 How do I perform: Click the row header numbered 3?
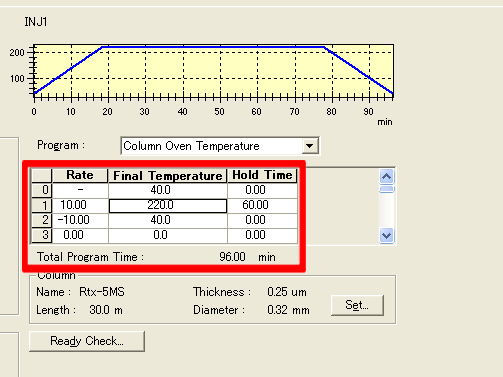coord(42,235)
